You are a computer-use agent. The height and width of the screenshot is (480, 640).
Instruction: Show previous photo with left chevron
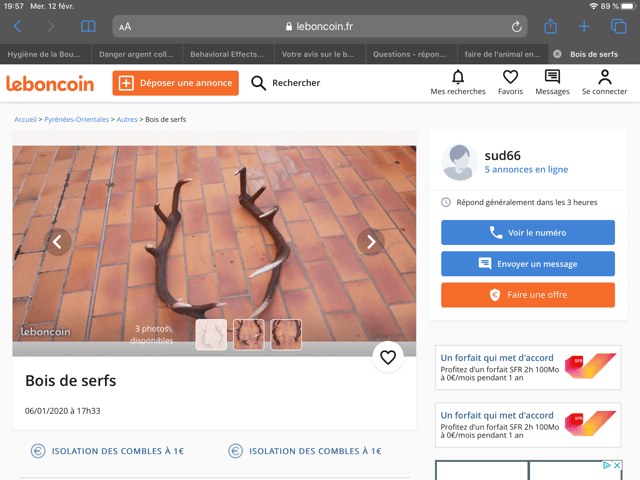click(58, 242)
